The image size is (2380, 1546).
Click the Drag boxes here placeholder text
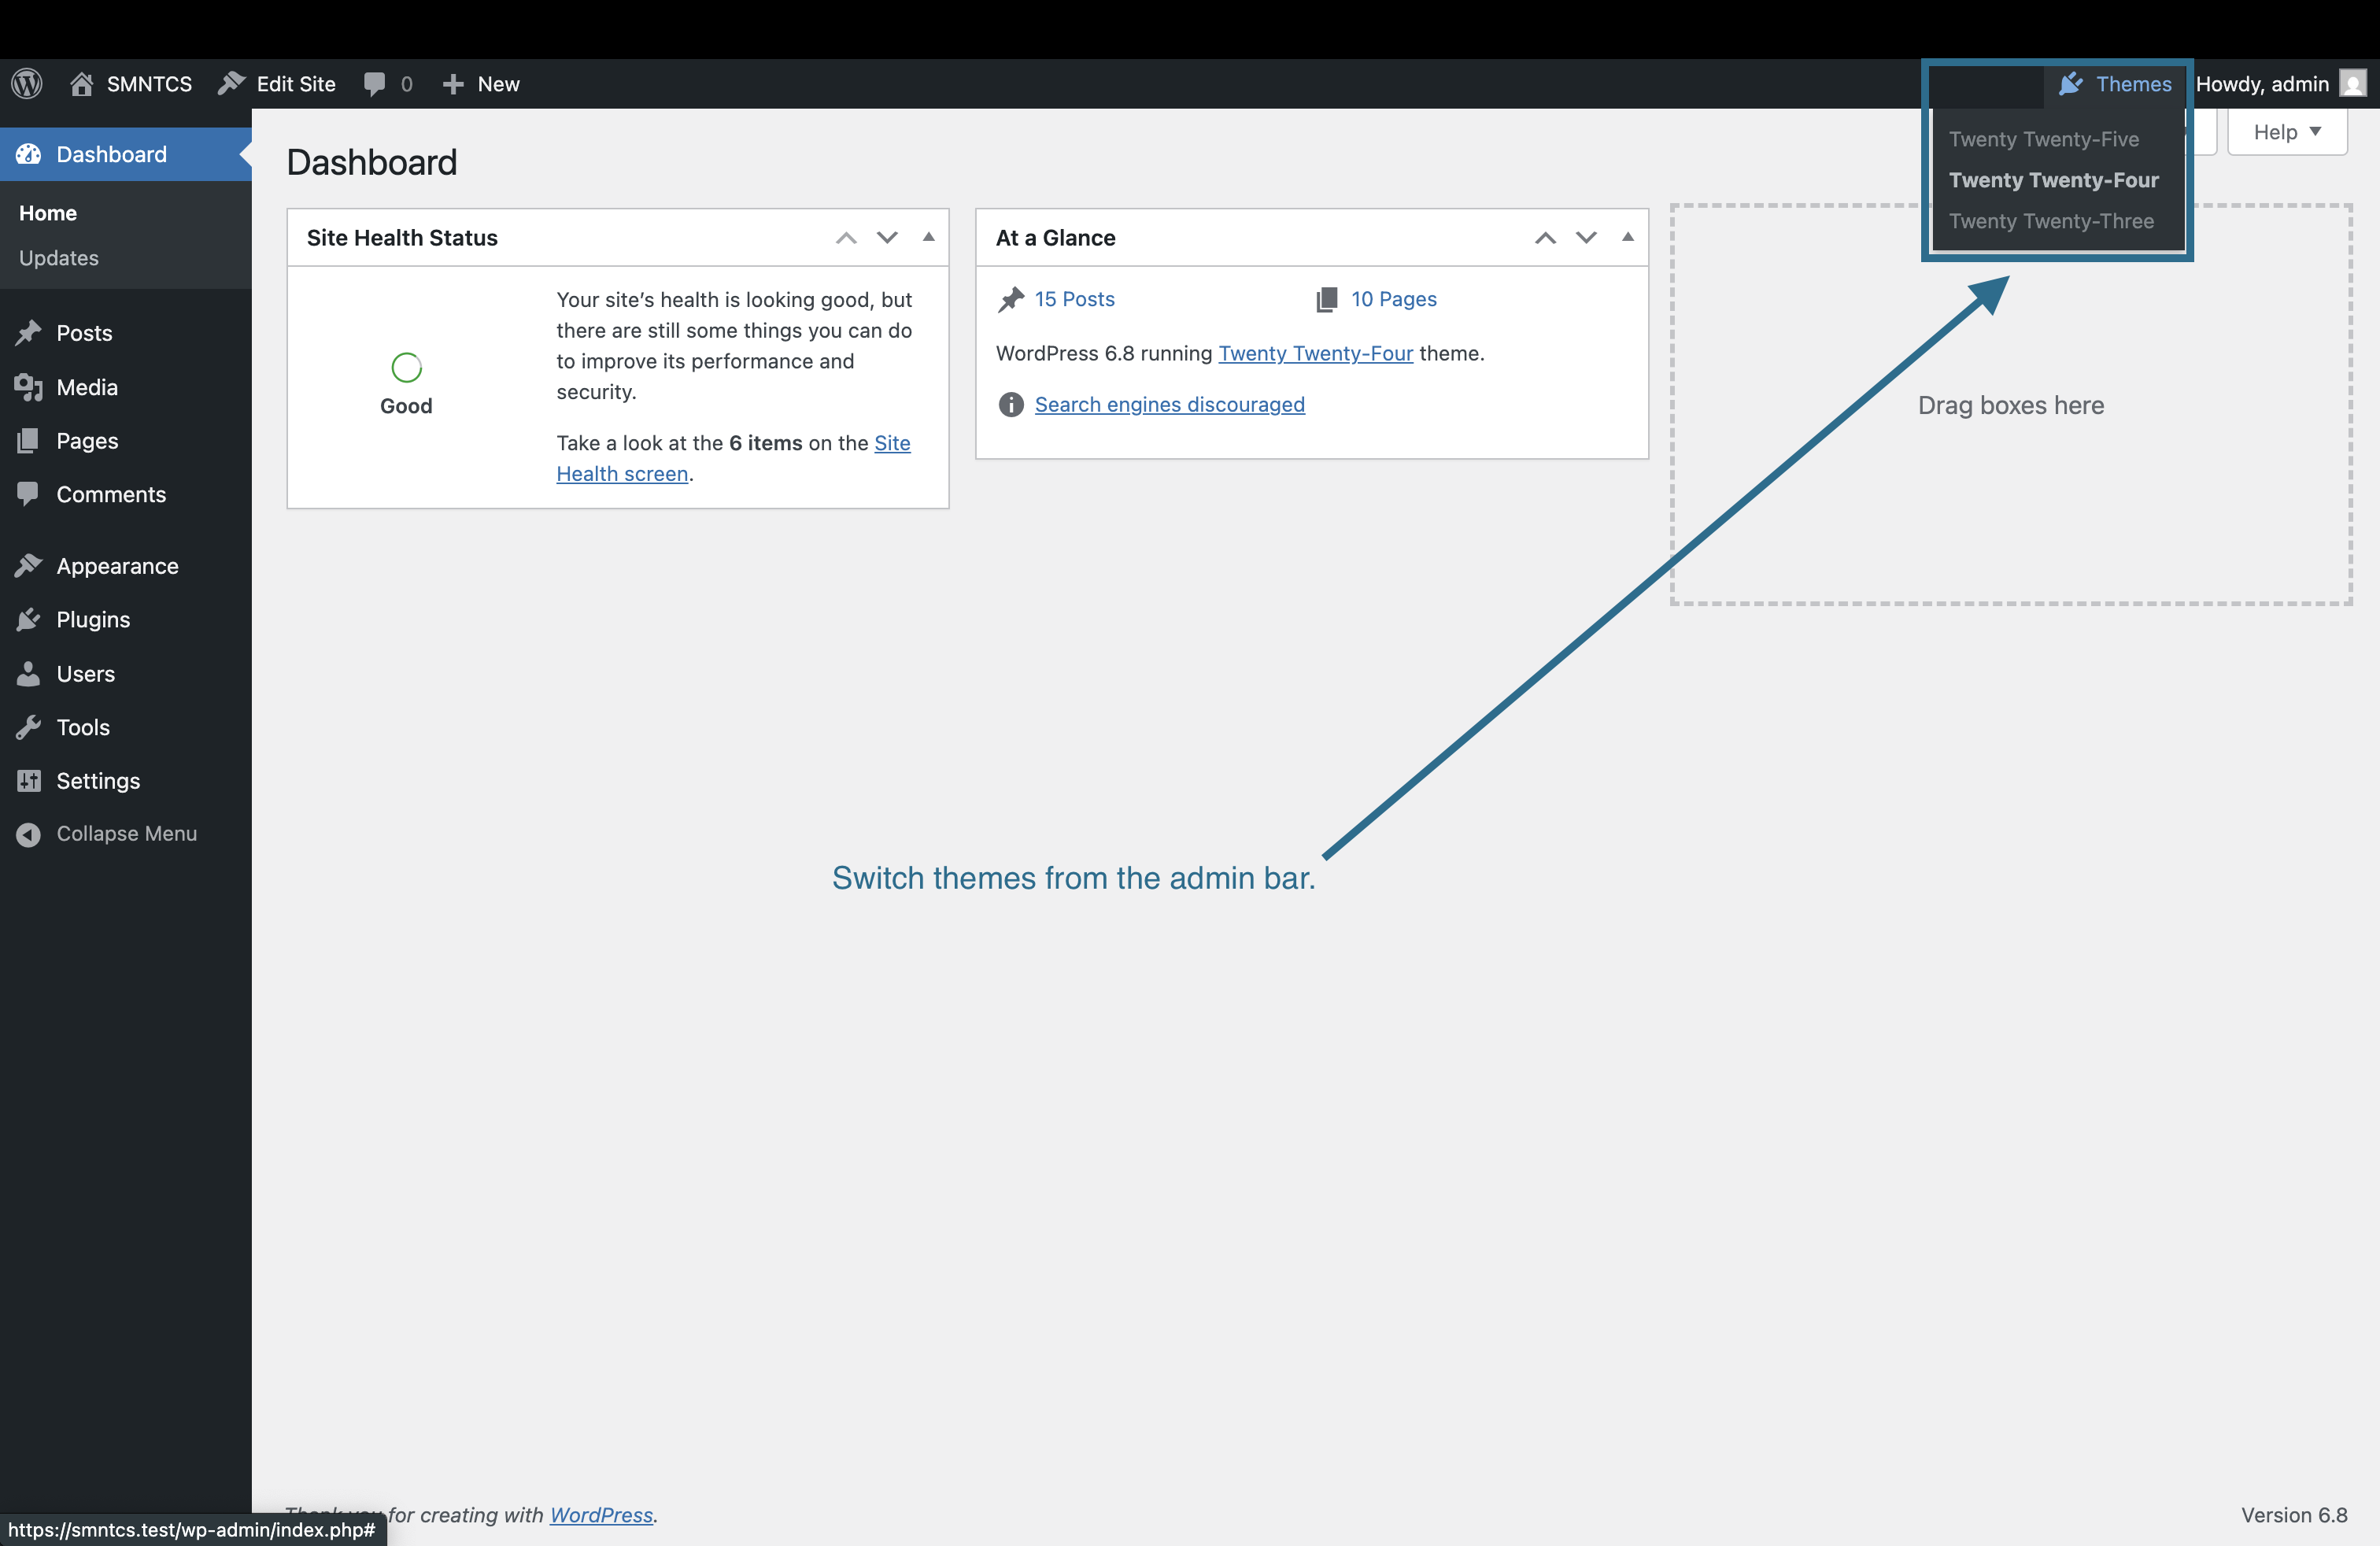[2010, 405]
